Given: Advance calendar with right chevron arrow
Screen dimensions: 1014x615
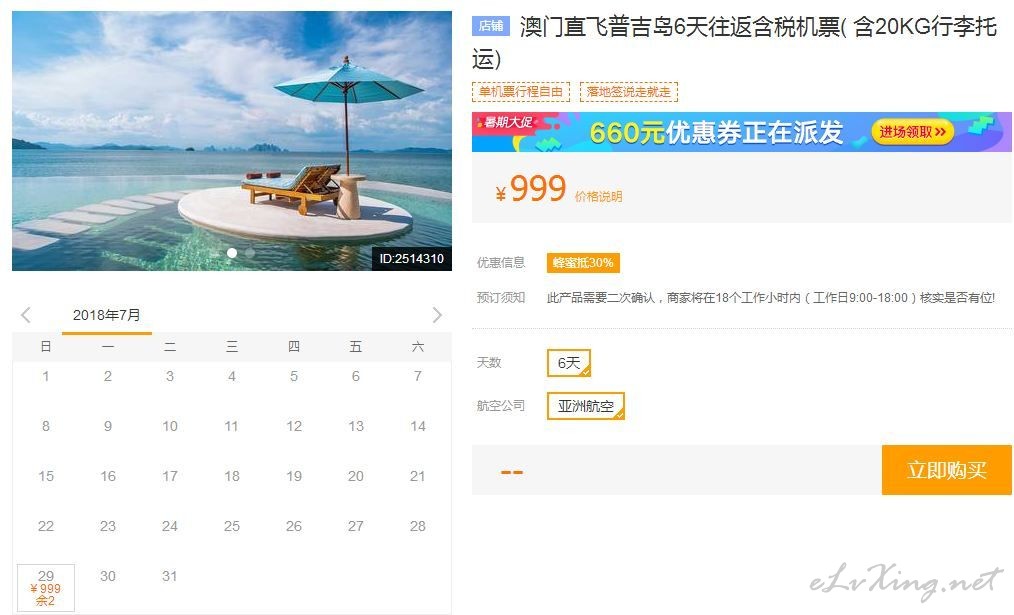Looking at the screenshot, I should [x=437, y=315].
